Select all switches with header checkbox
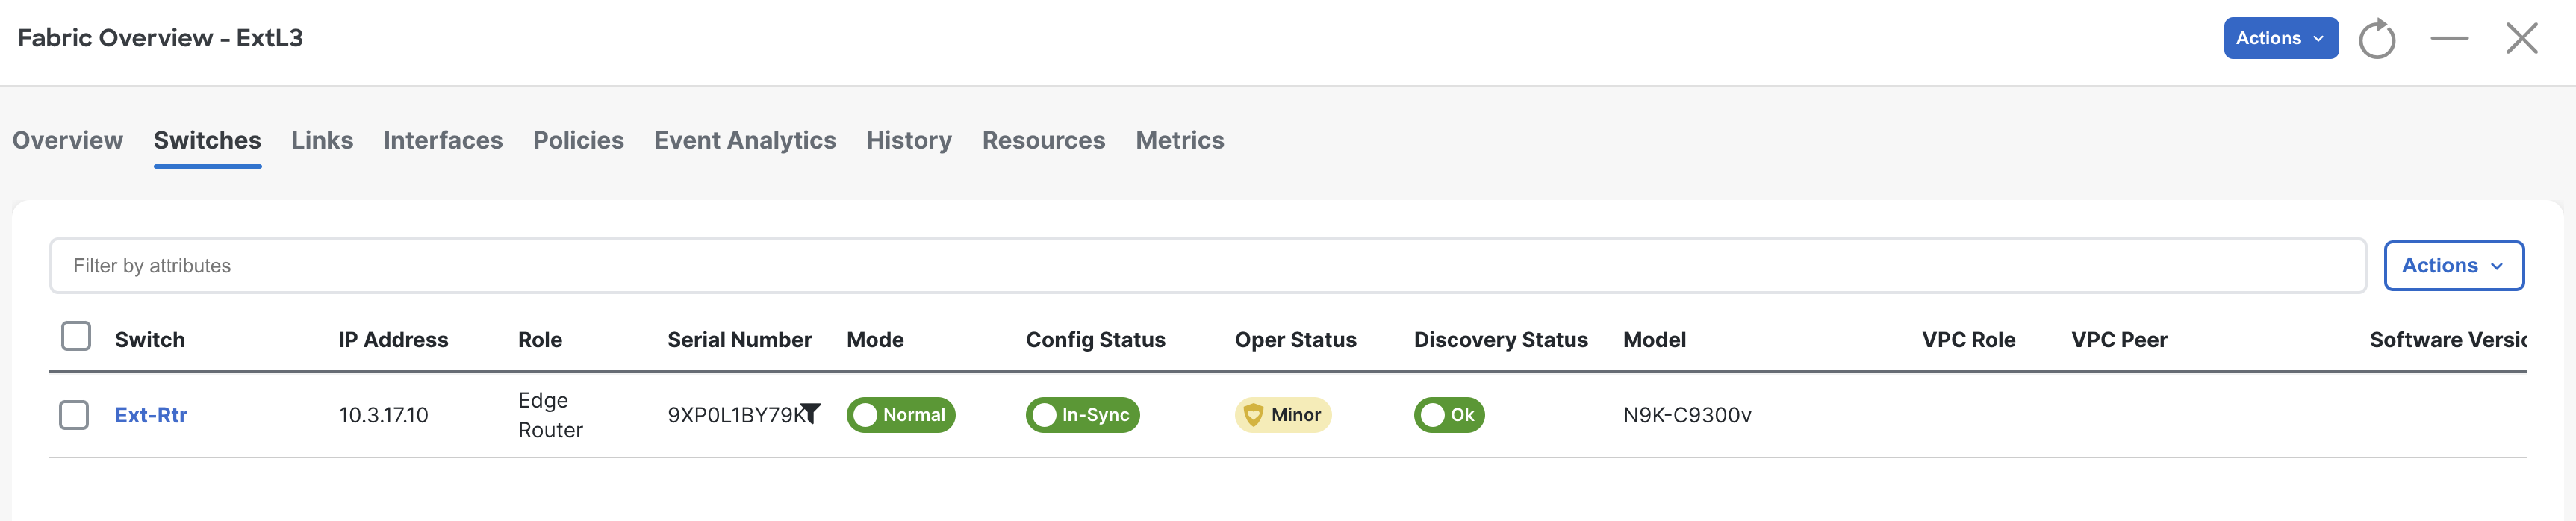Viewport: 2576px width, 521px height. [76, 336]
